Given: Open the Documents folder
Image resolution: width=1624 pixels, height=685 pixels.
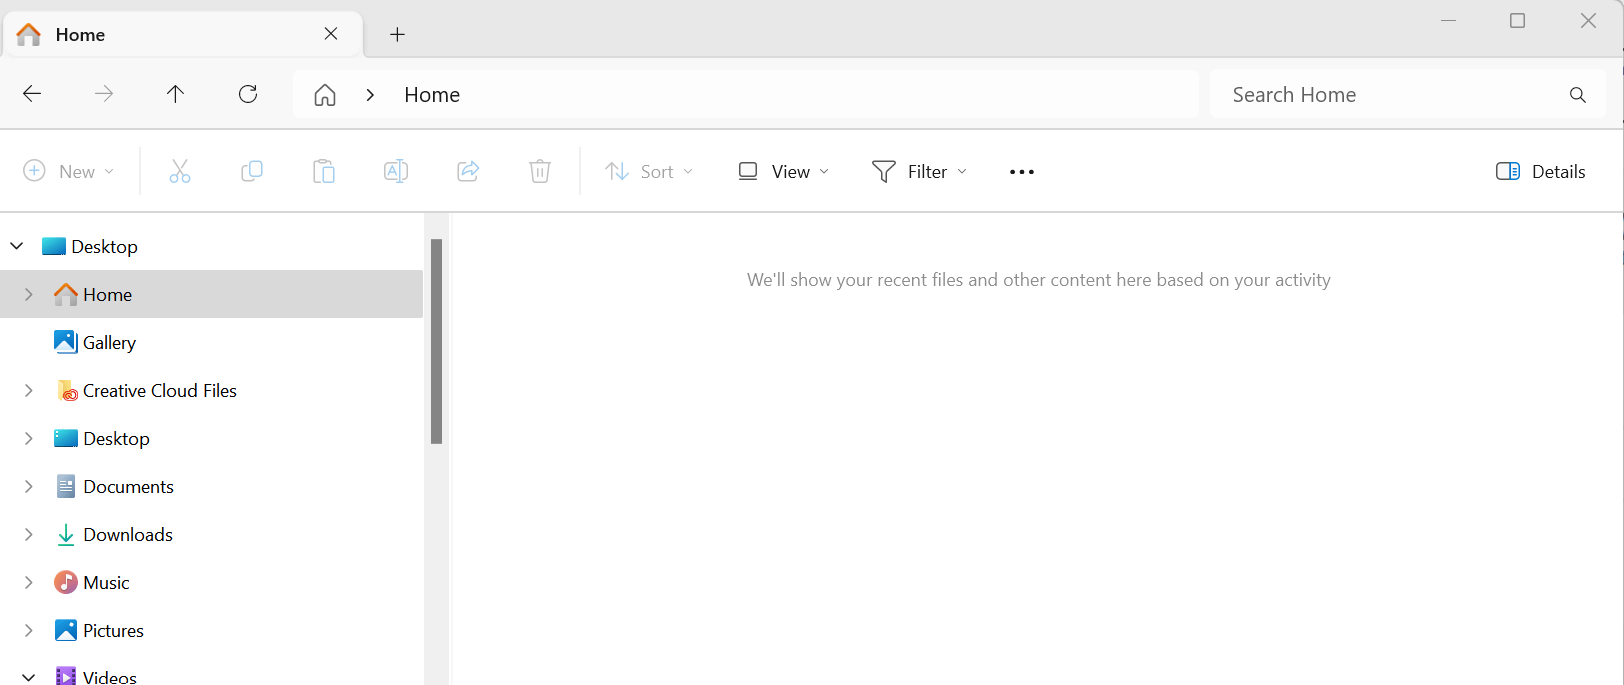Looking at the screenshot, I should (x=128, y=487).
